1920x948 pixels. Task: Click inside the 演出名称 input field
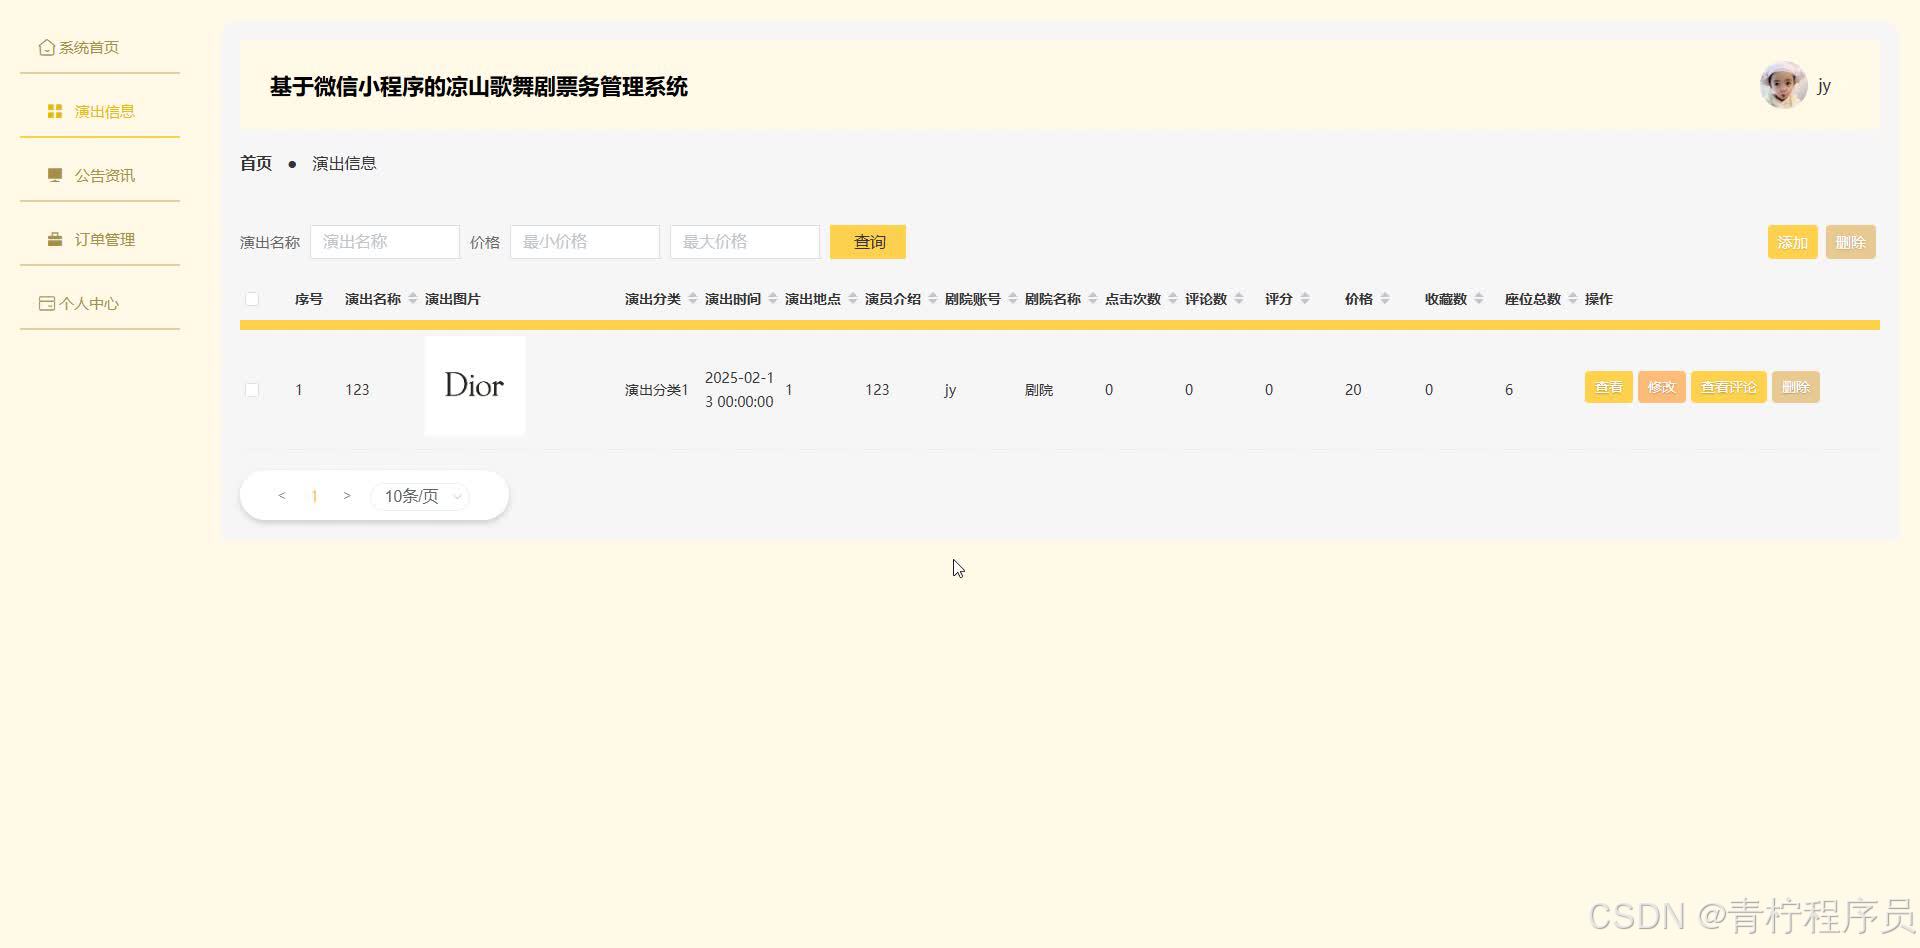pos(384,241)
